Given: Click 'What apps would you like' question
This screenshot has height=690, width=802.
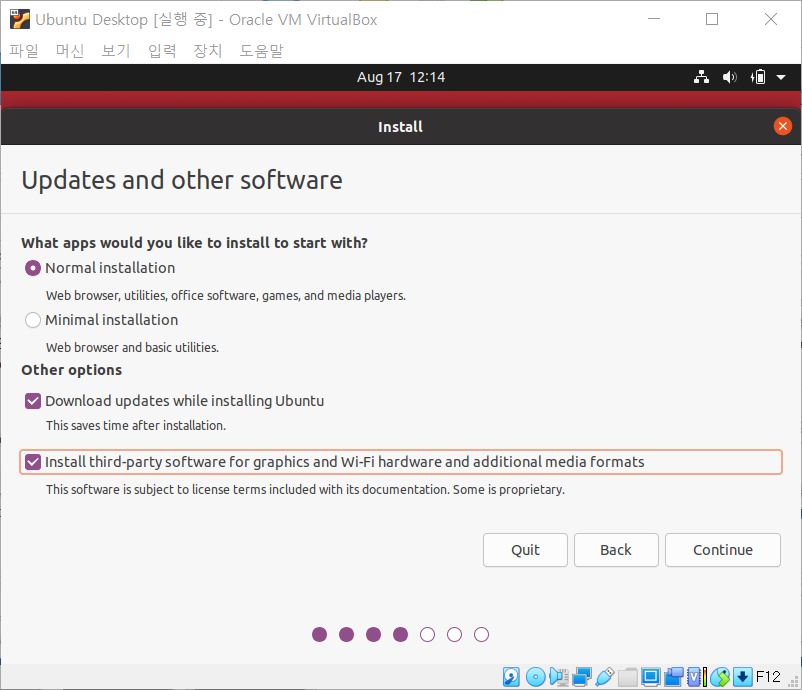Looking at the screenshot, I should click(194, 243).
